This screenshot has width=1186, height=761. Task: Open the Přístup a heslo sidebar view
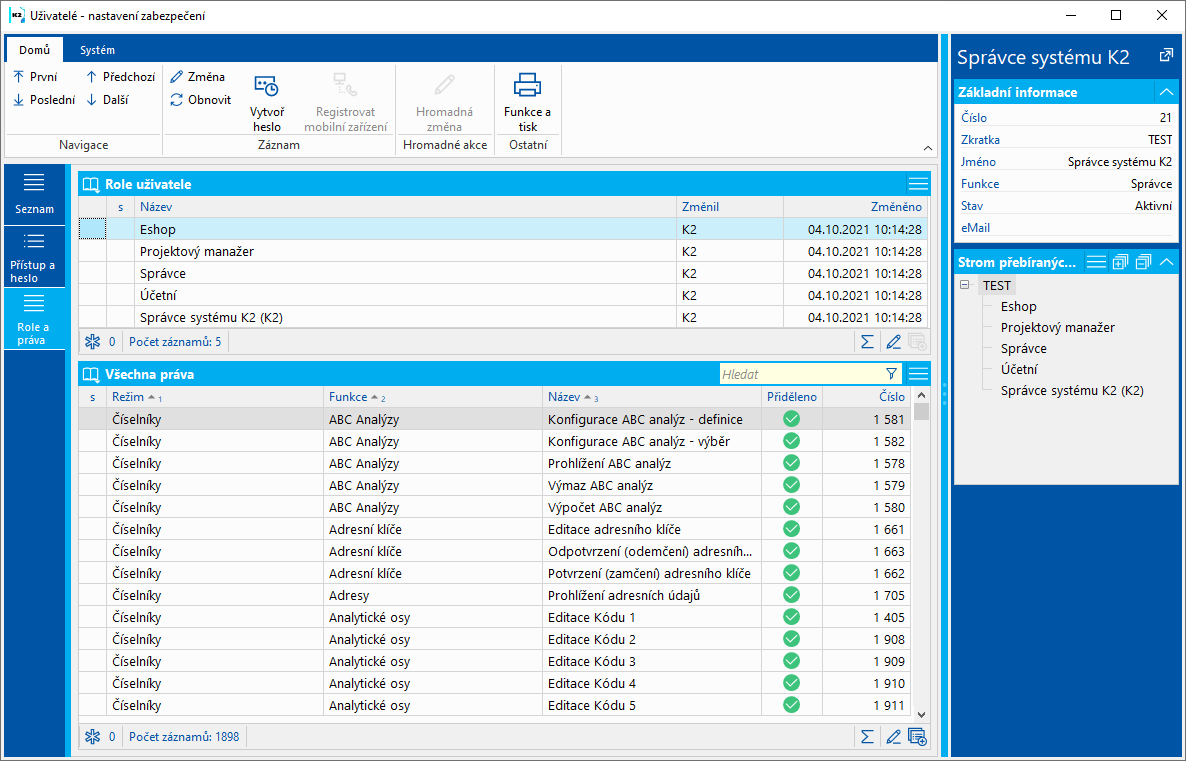[34, 255]
